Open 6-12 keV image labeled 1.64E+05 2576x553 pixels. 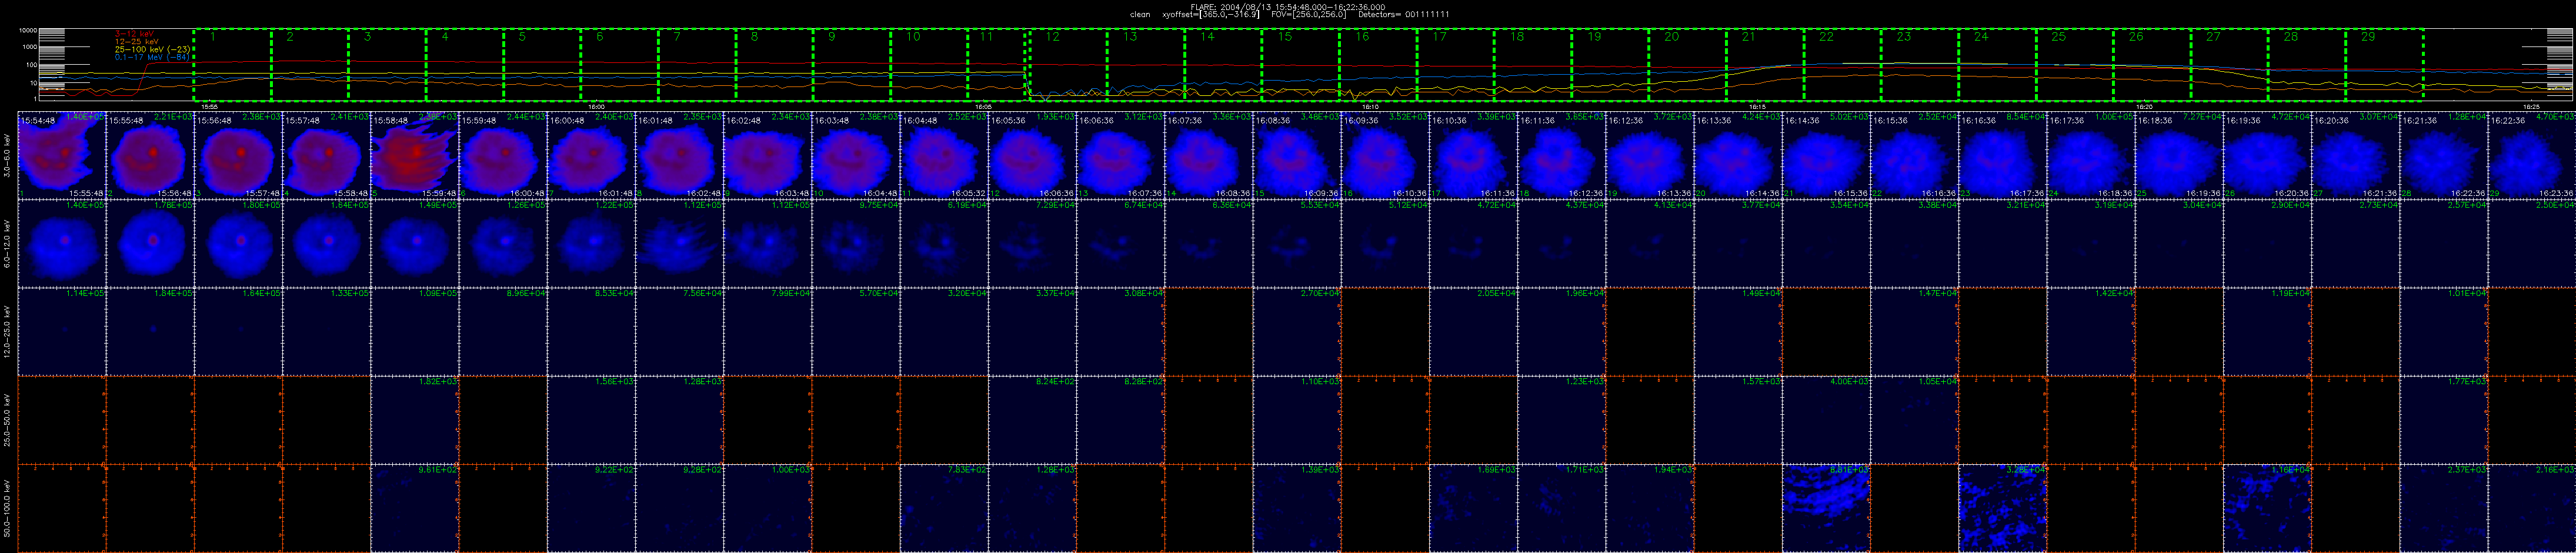[x=327, y=243]
